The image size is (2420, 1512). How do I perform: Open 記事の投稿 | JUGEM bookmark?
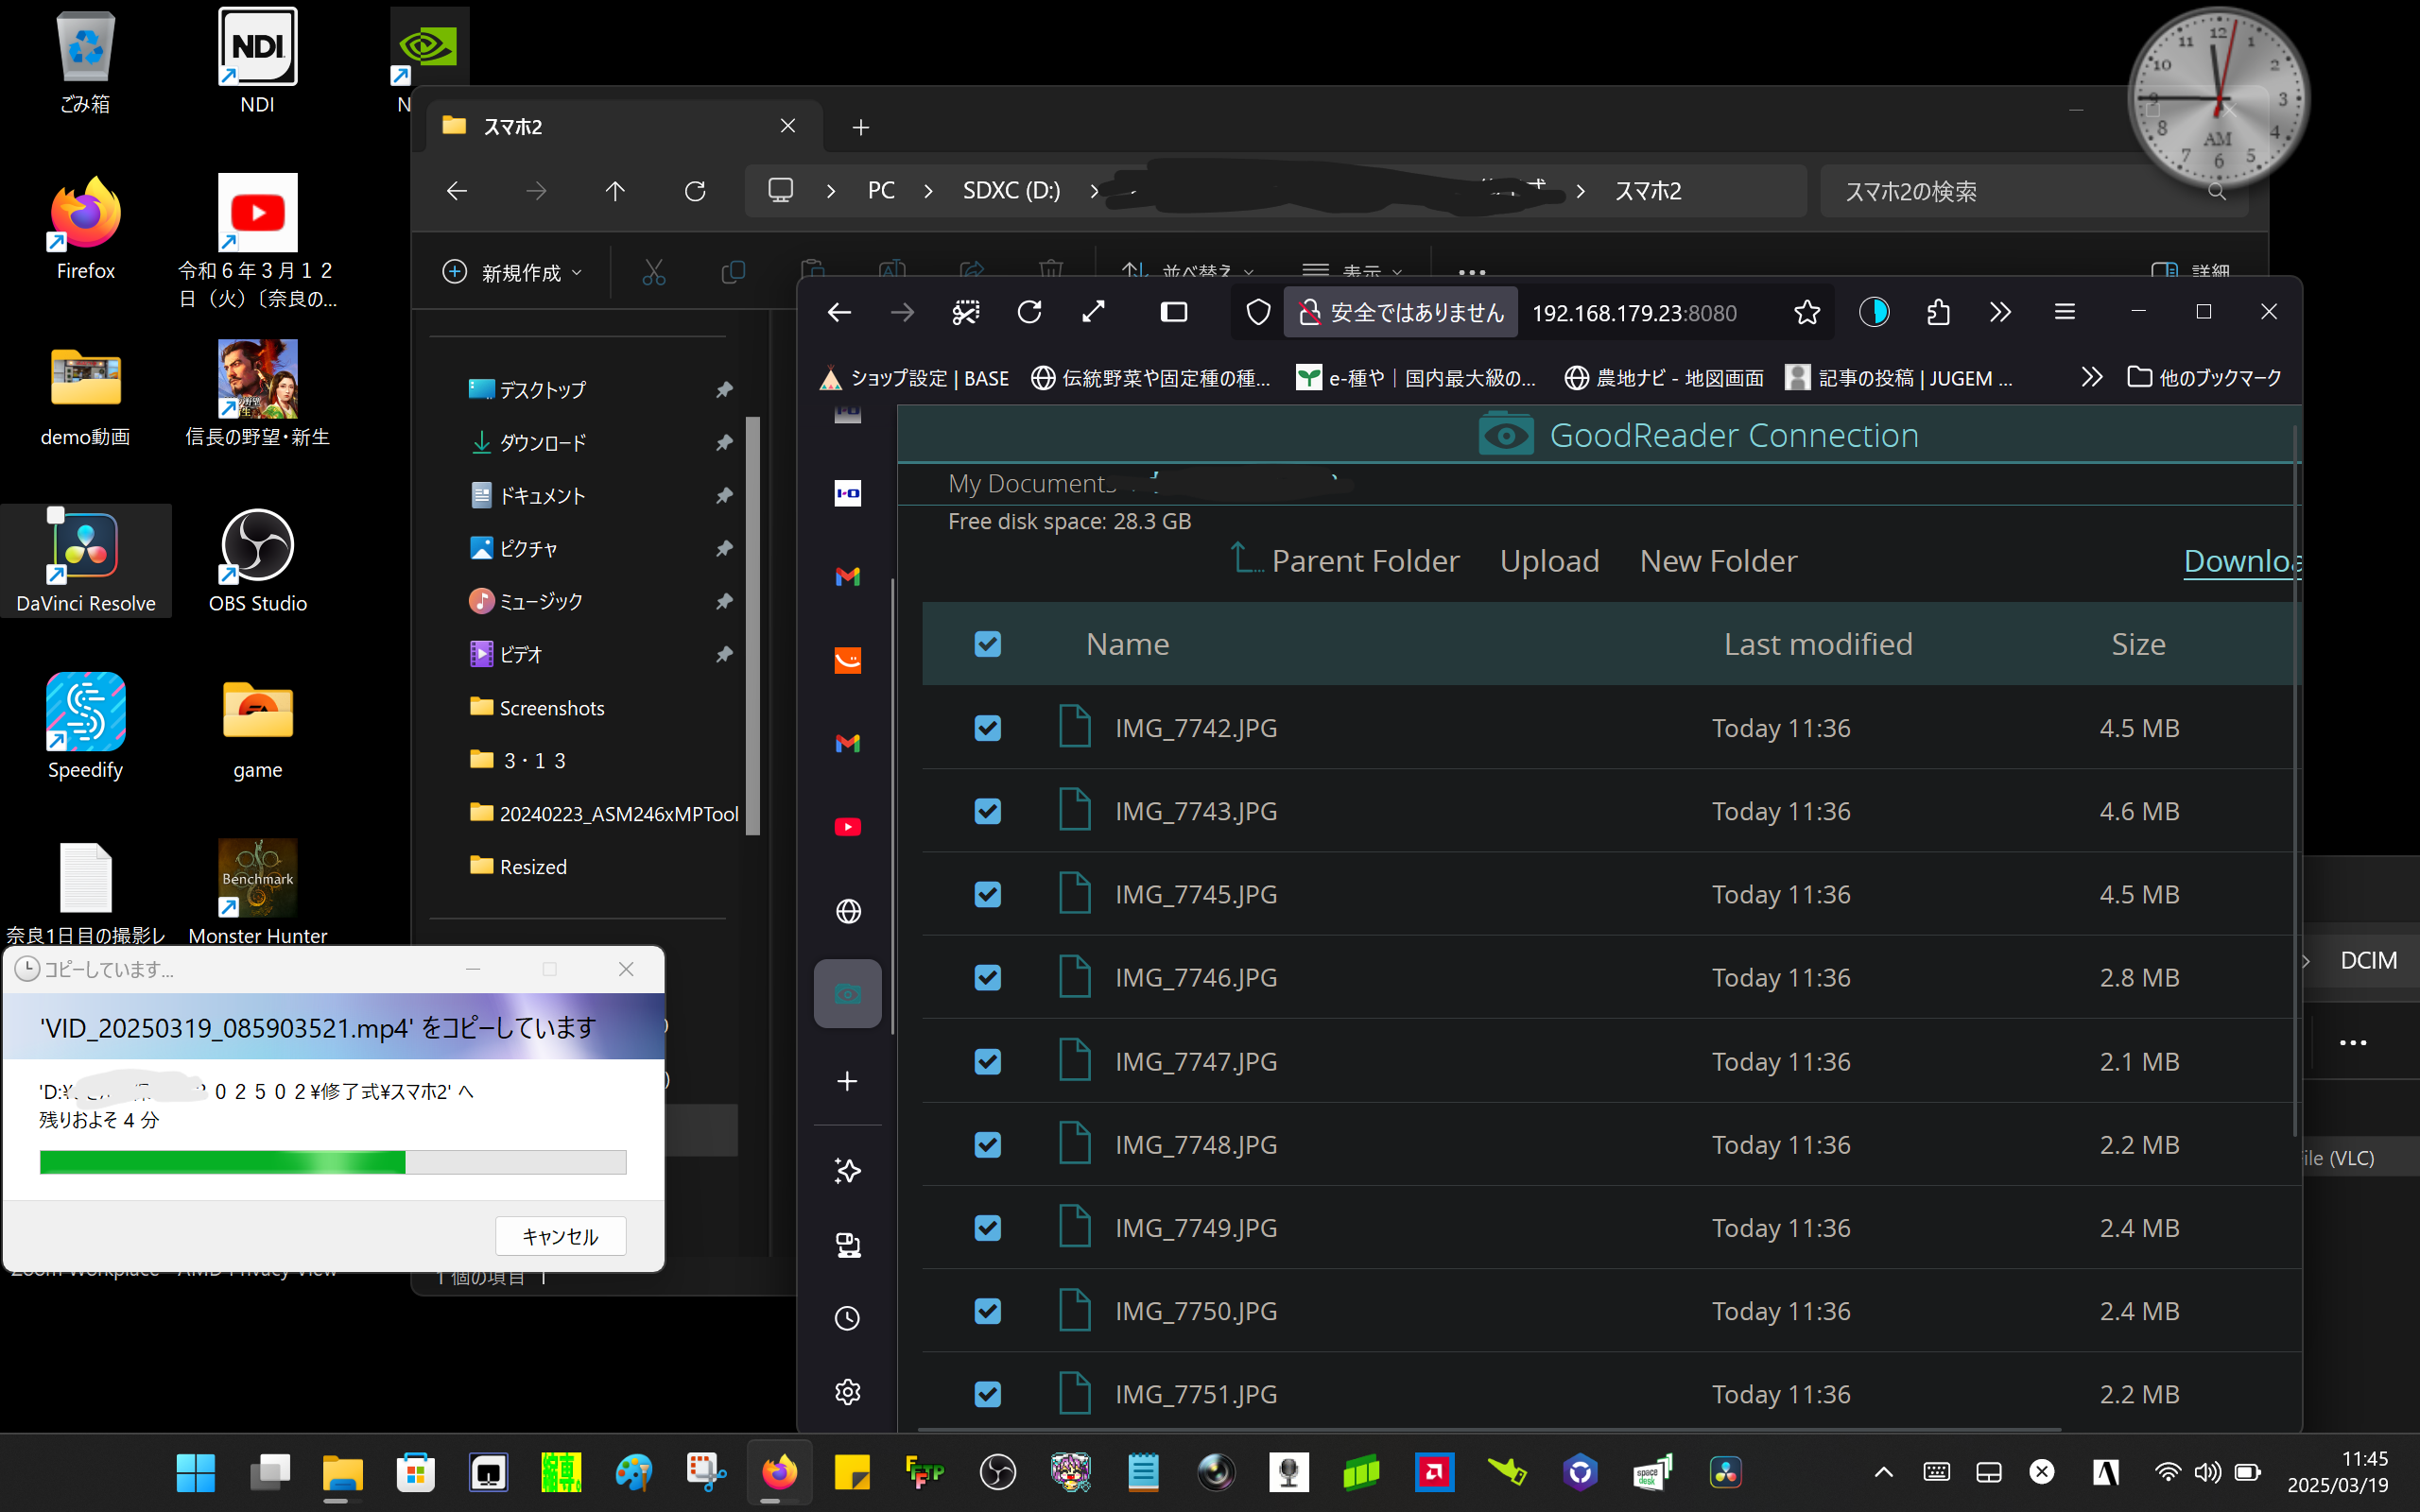coord(1898,377)
